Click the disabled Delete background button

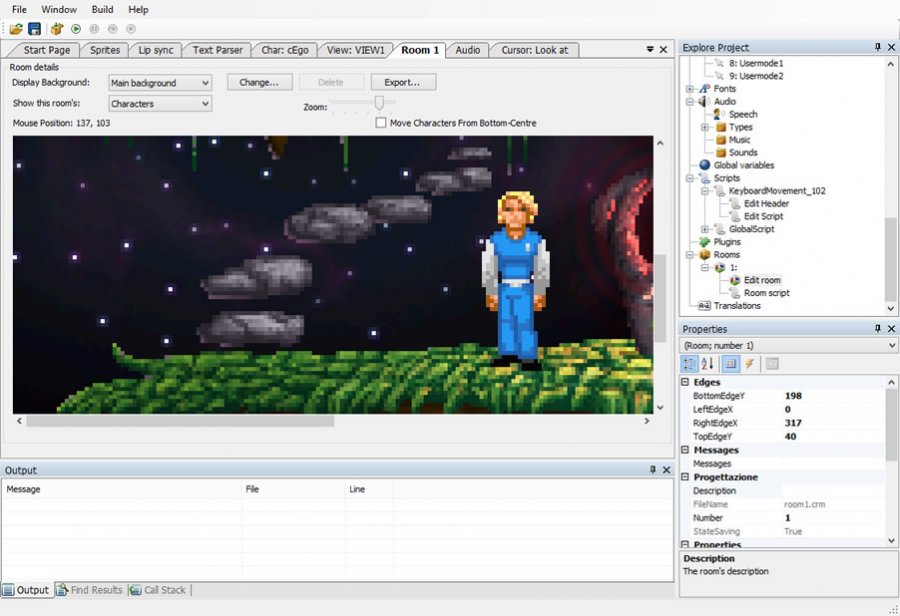pos(331,82)
